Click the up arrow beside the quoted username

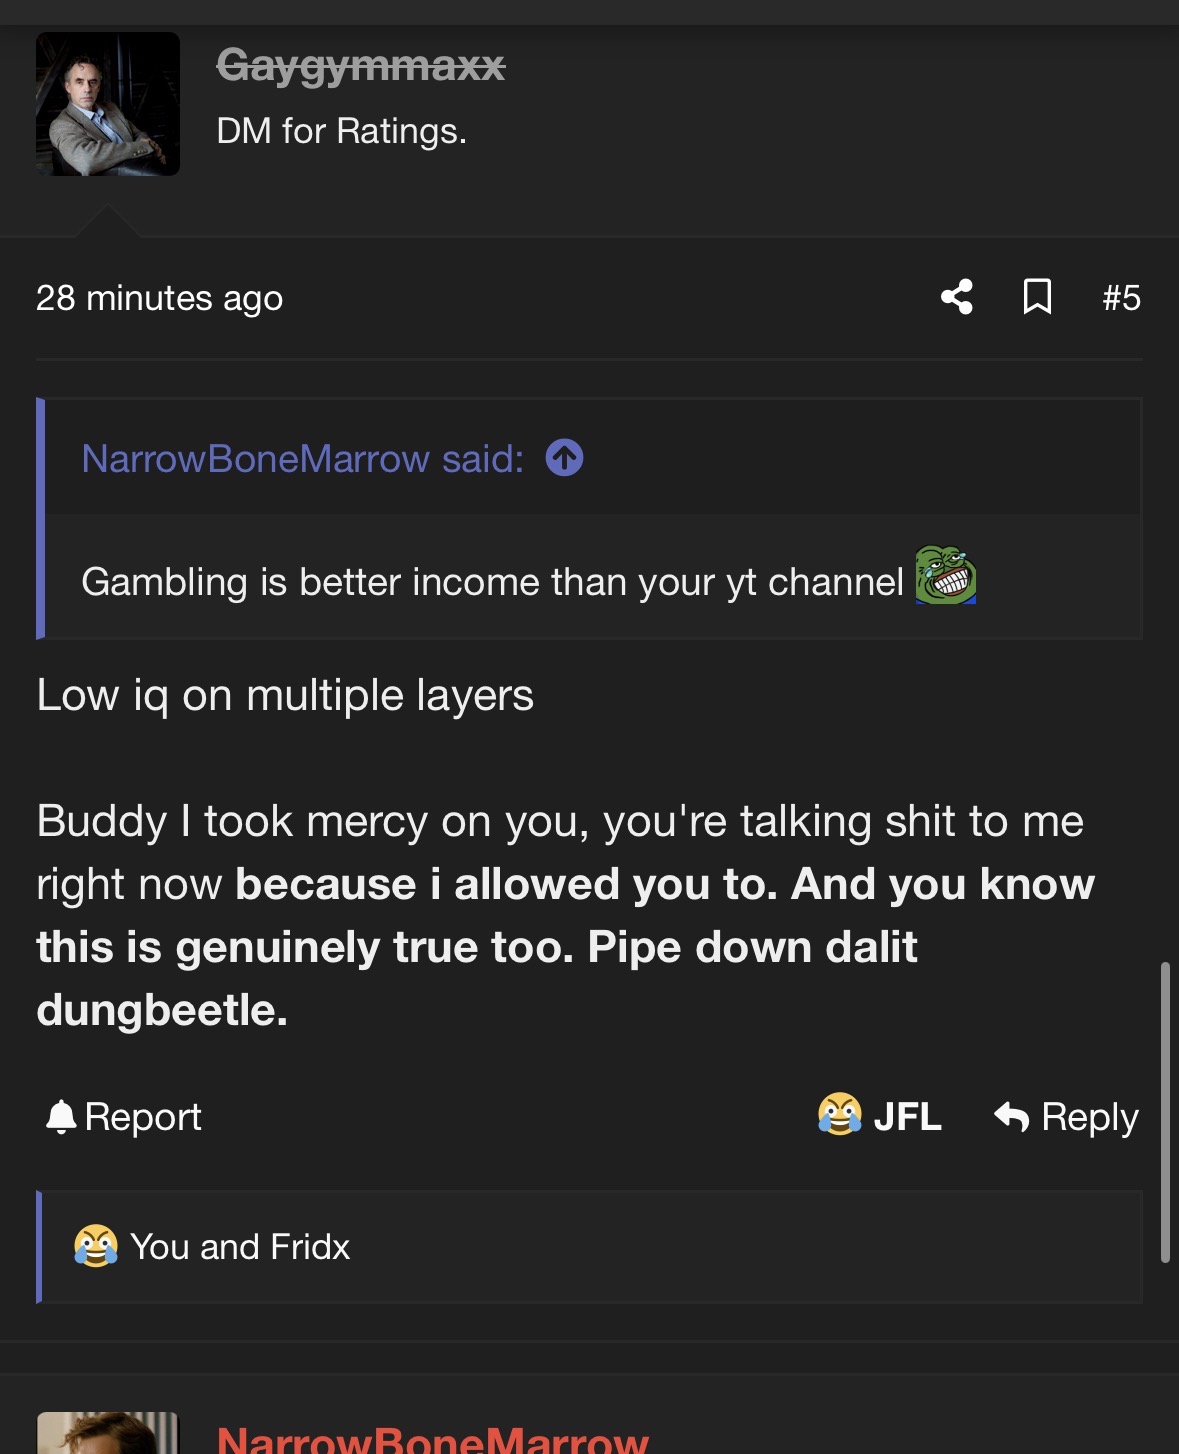pos(564,458)
